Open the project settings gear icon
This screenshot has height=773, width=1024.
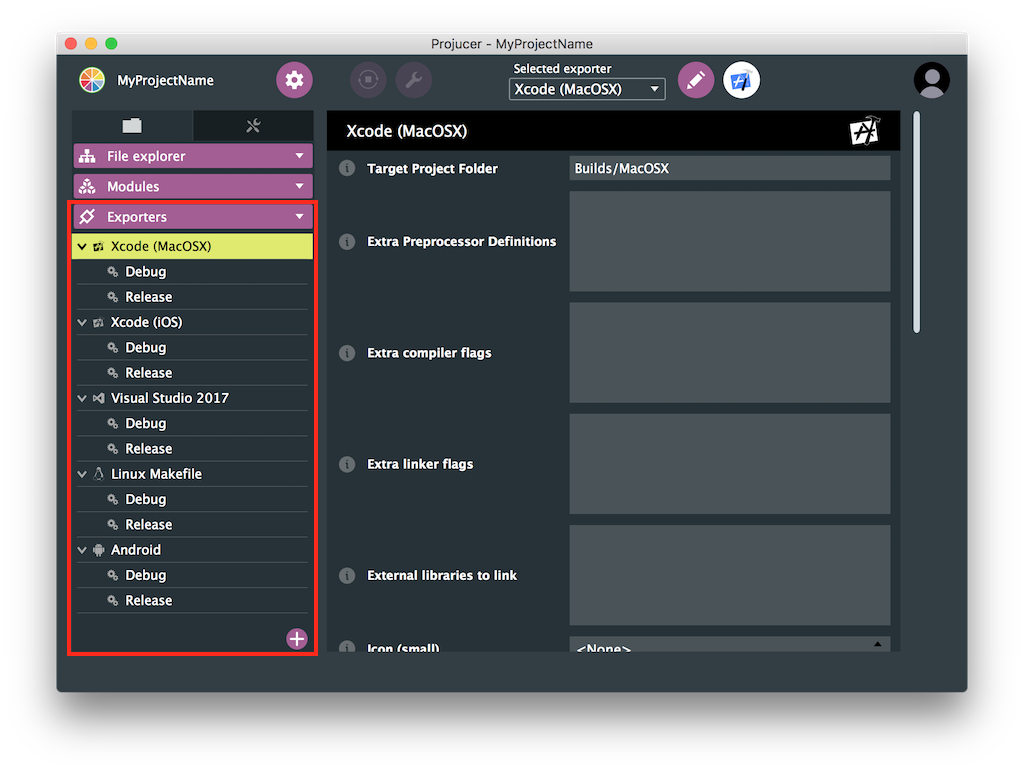(x=294, y=80)
